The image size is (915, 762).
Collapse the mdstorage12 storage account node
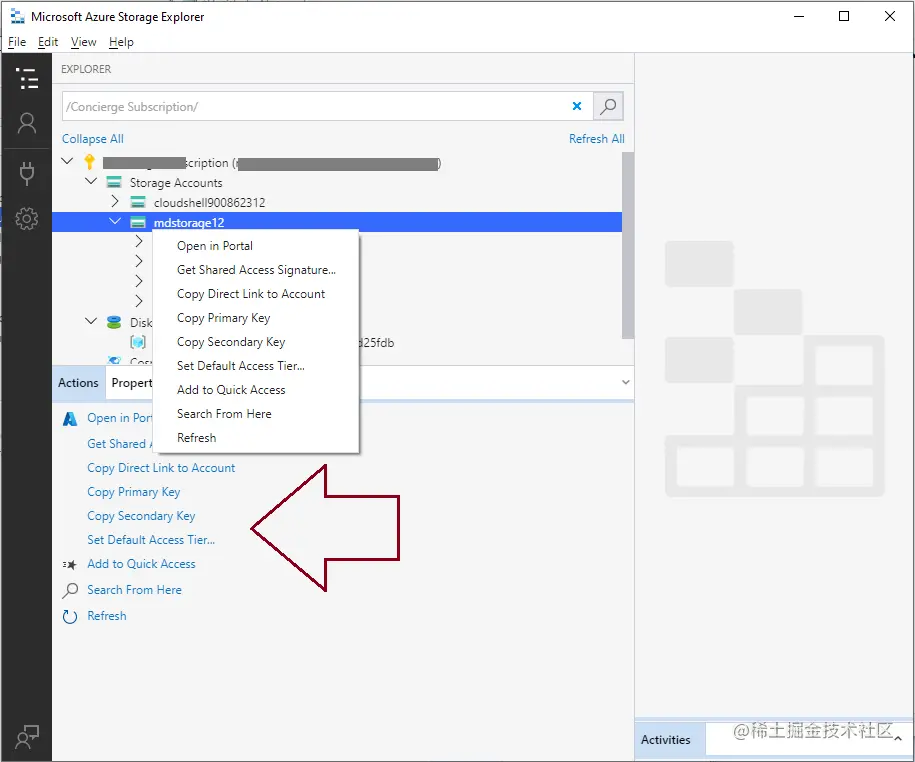pos(114,221)
